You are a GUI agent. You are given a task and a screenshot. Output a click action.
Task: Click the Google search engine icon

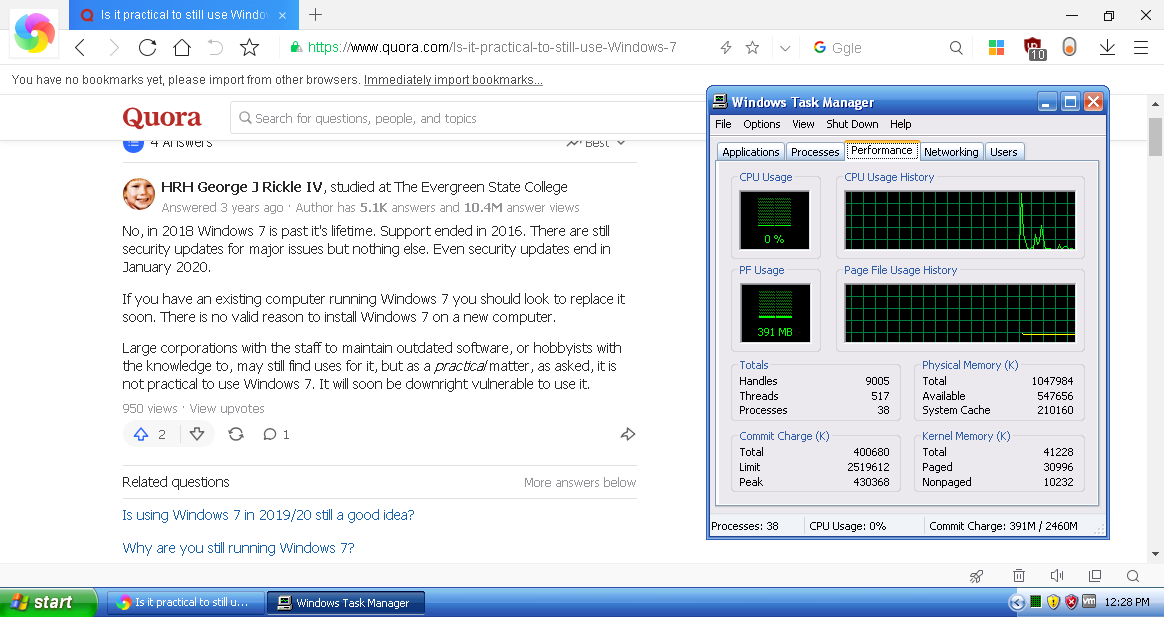[x=820, y=48]
